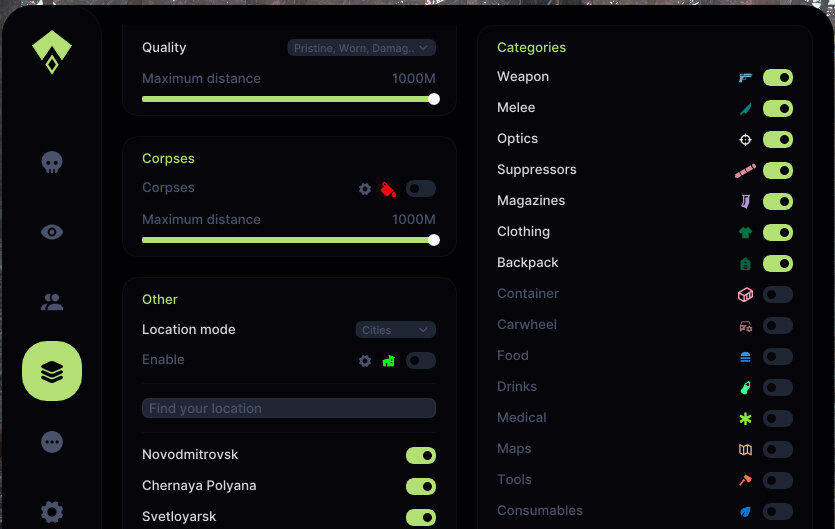Click the Optics crosshair icon
This screenshot has width=835, height=529.
[x=745, y=140]
